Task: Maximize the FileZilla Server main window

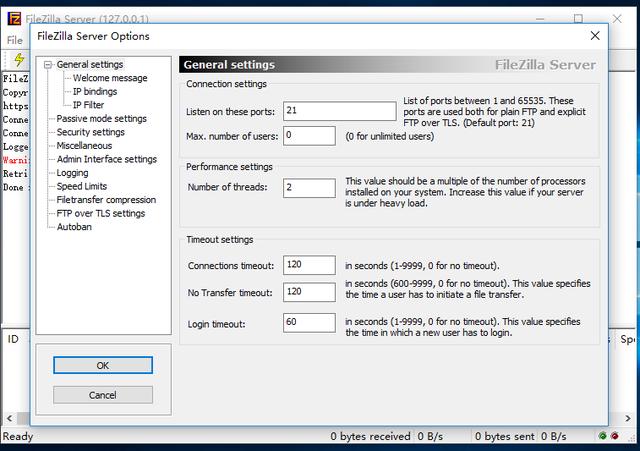Action: click(x=578, y=19)
